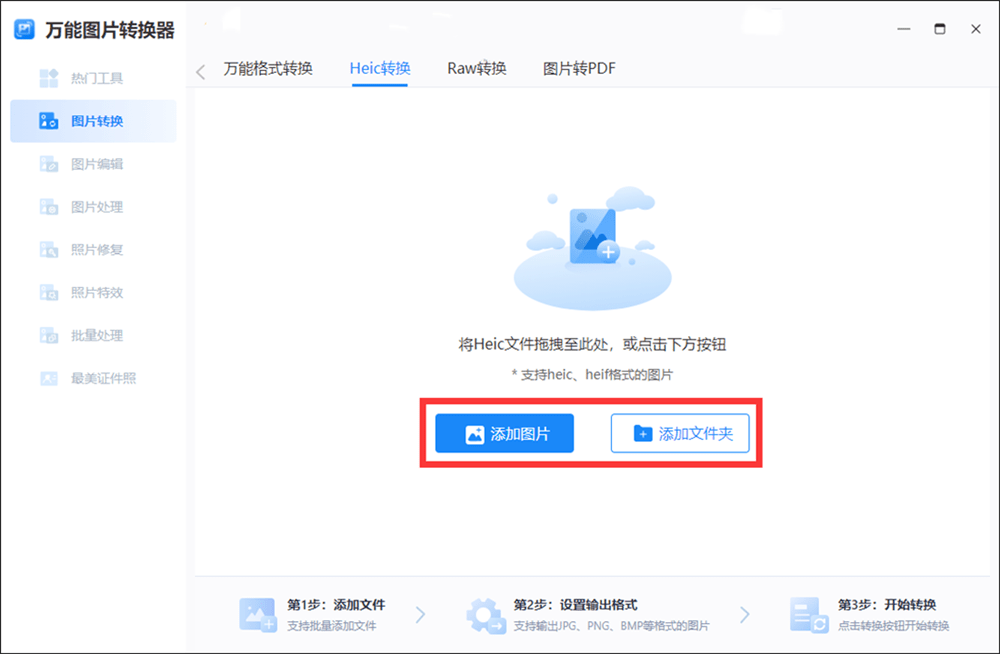Viewport: 1000px width, 654px height.
Task: Click the picture icon on 添加图片
Action: [474, 435]
